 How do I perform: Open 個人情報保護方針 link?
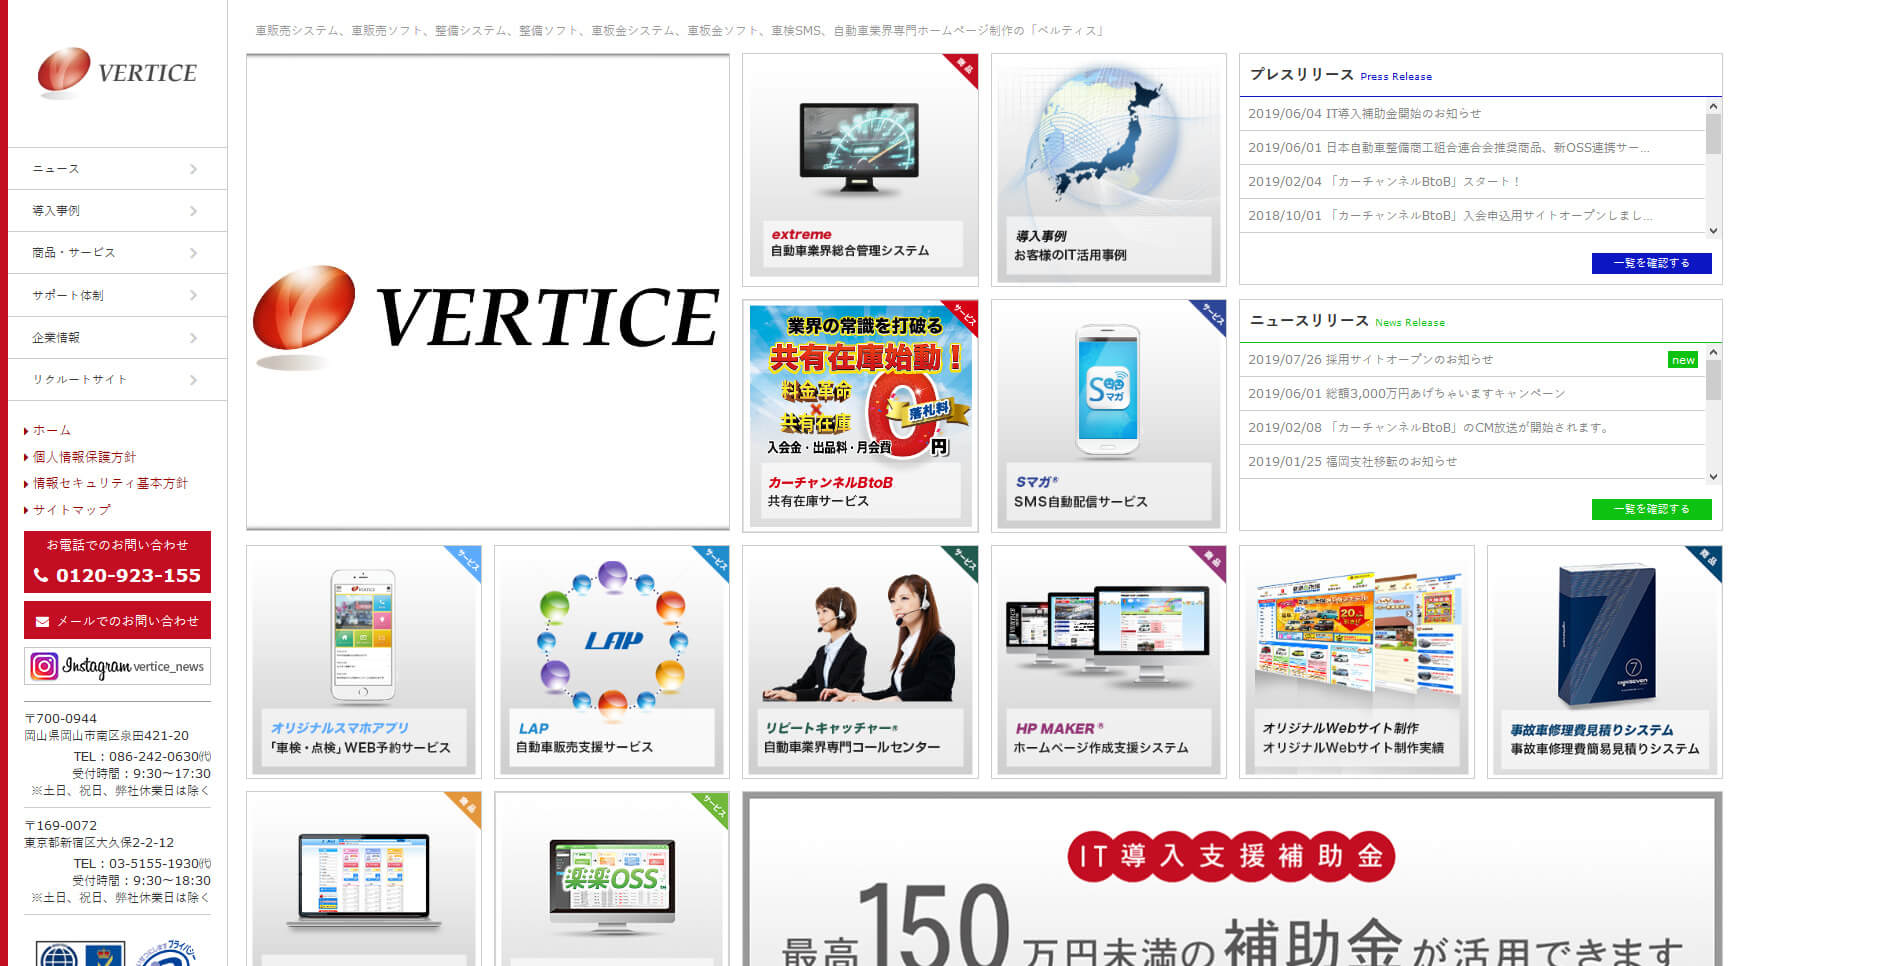pos(84,456)
